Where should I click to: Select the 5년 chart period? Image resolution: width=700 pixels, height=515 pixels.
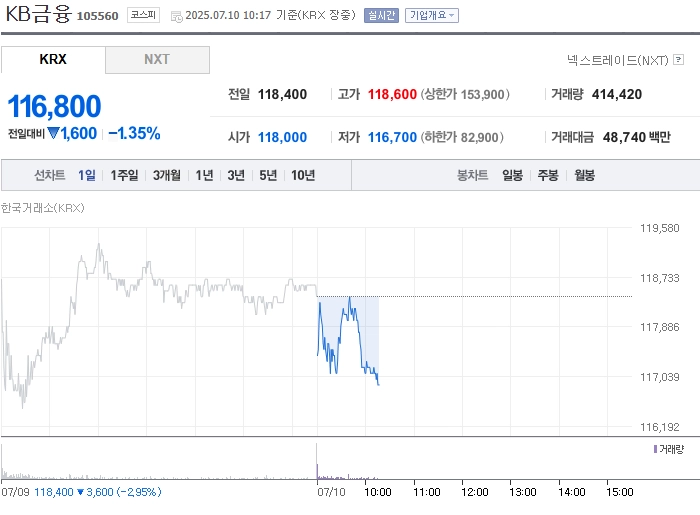click(268, 175)
